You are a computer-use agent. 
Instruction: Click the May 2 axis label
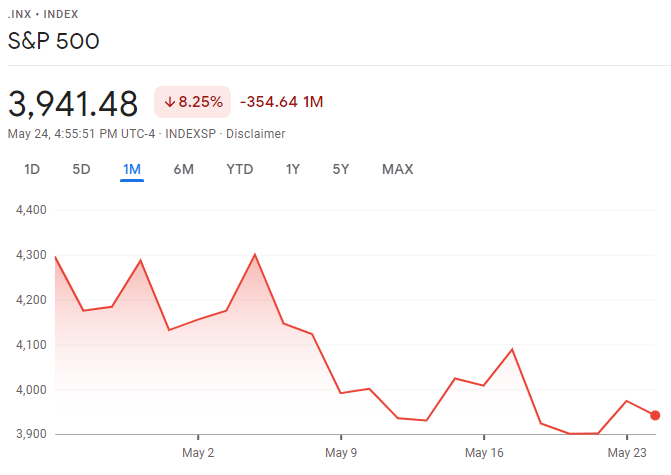point(198,453)
